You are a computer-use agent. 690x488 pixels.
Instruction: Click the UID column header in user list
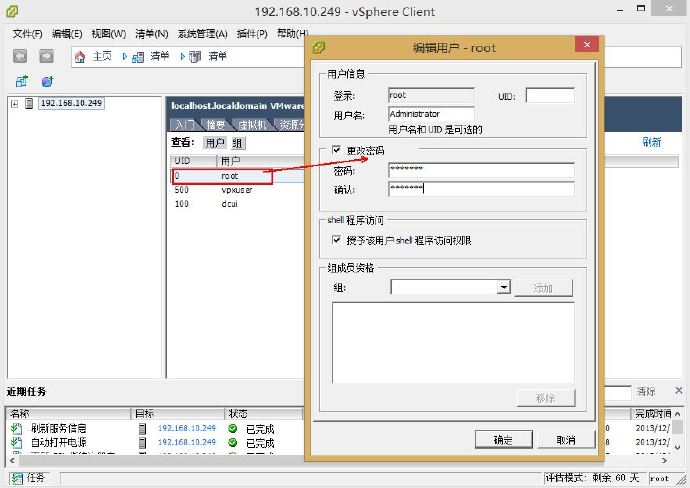tap(193, 161)
